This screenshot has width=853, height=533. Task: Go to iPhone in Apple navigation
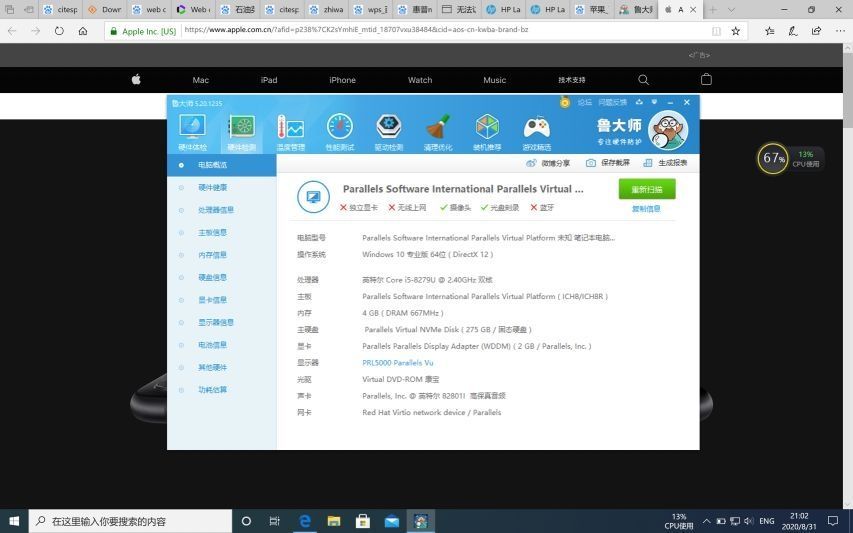pyautogui.click(x=342, y=80)
